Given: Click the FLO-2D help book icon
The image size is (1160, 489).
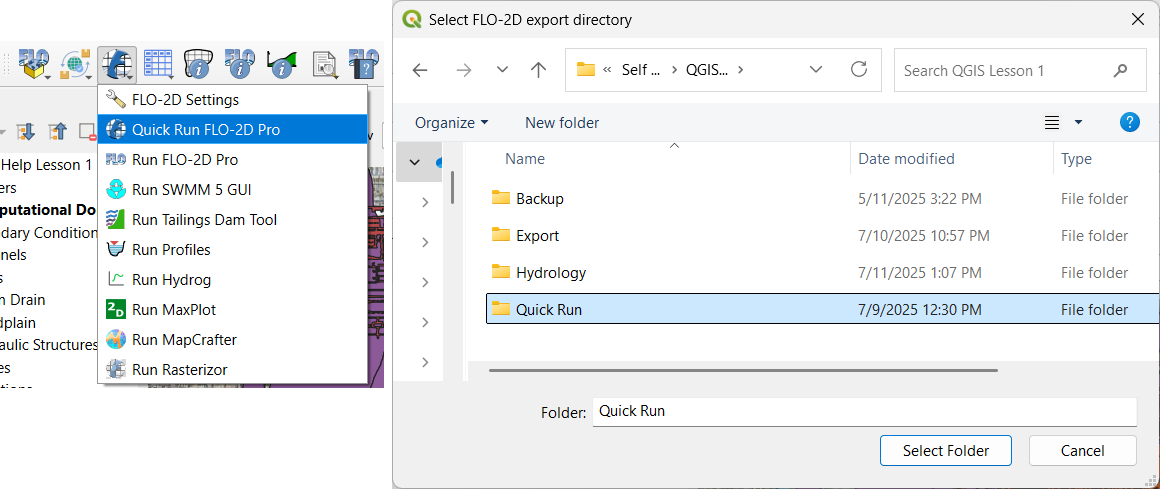Looking at the screenshot, I should pos(363,64).
